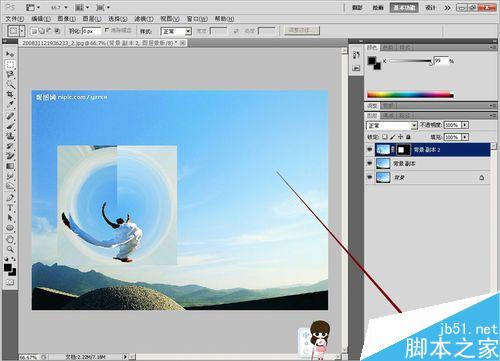Pick a color from the spectrum ramp
500x361 pixels.
coord(410,95)
